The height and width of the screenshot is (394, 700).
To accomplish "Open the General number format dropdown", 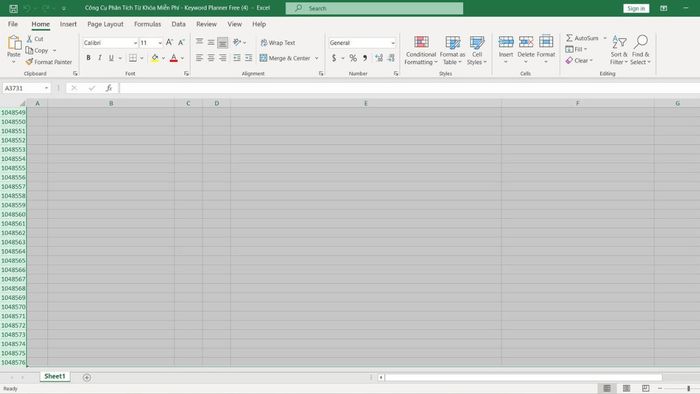I will 393,43.
